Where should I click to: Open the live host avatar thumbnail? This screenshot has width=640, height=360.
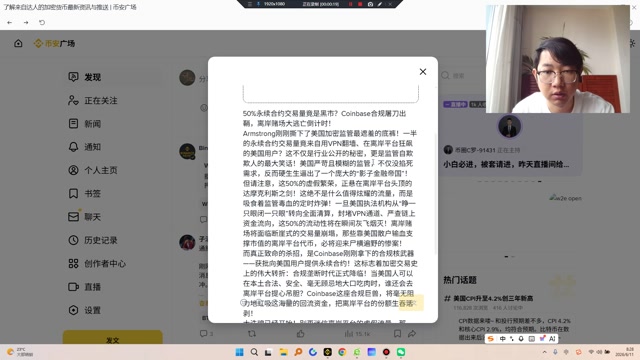click(x=509, y=126)
